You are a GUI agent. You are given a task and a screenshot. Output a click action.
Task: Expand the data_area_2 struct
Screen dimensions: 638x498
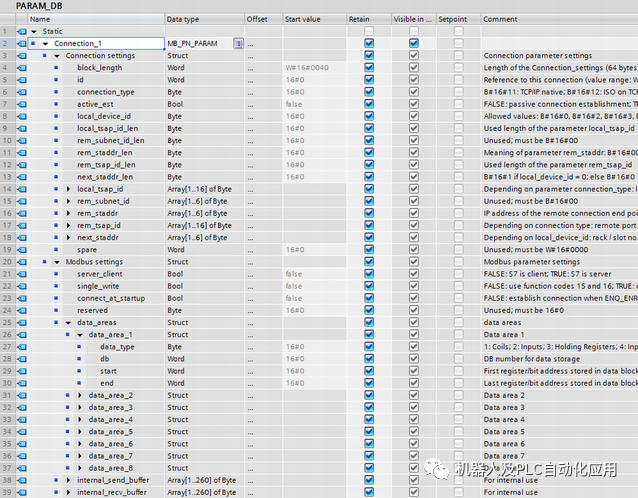pos(80,395)
